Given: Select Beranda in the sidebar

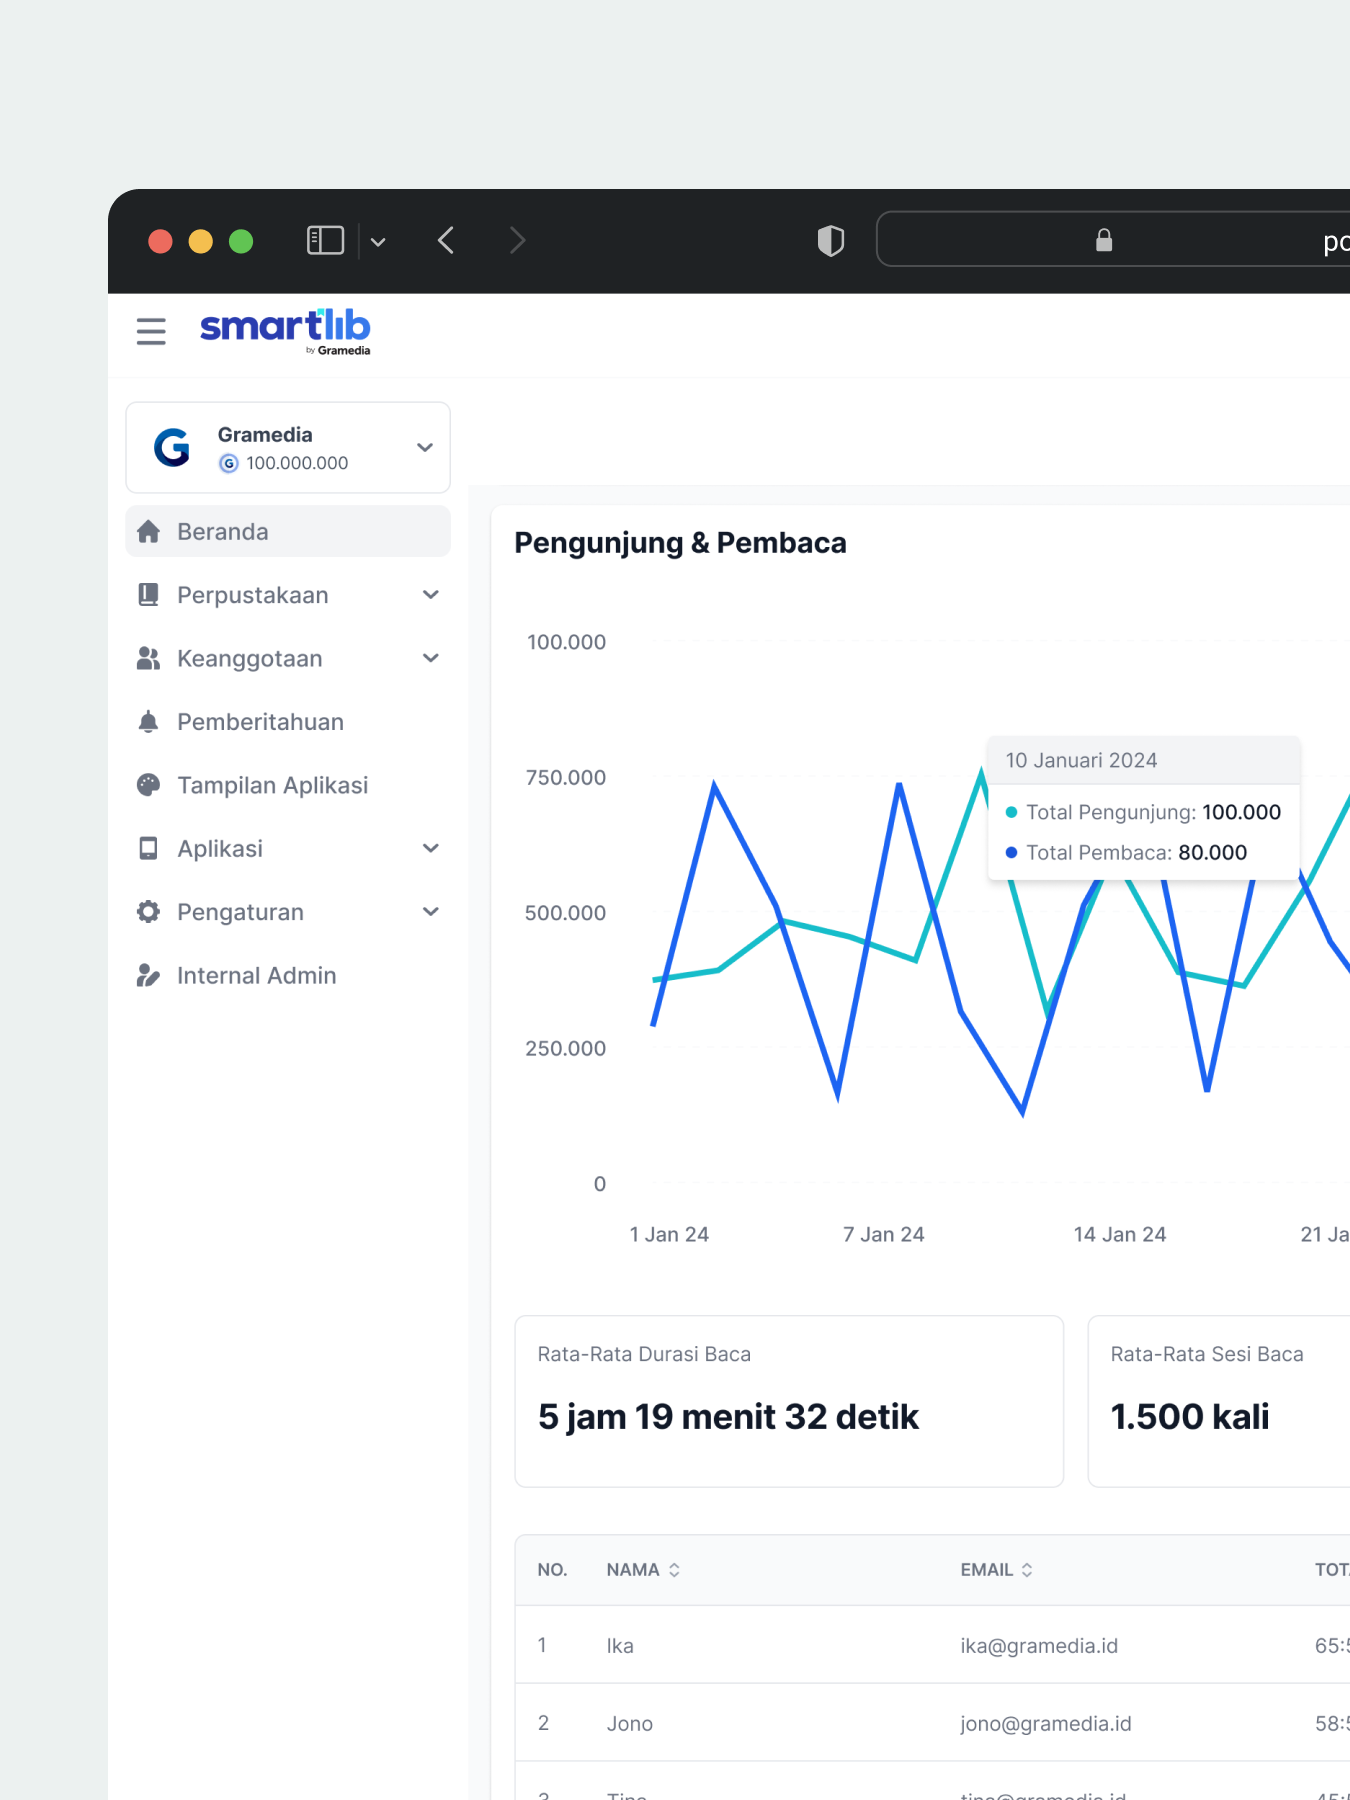Looking at the screenshot, I should click(288, 531).
